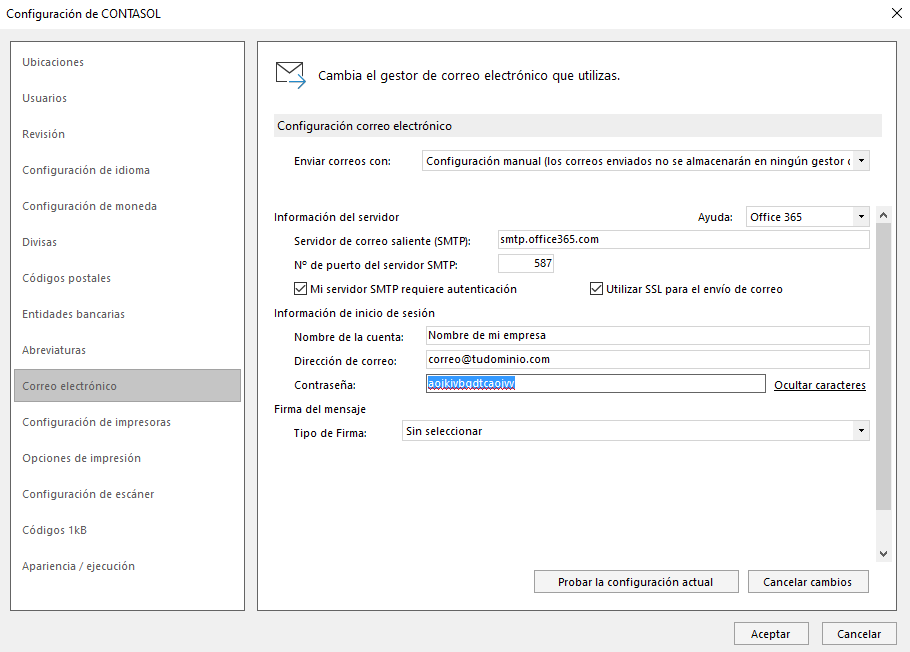
Task: Open Divisas settings section
Action: pos(39,242)
